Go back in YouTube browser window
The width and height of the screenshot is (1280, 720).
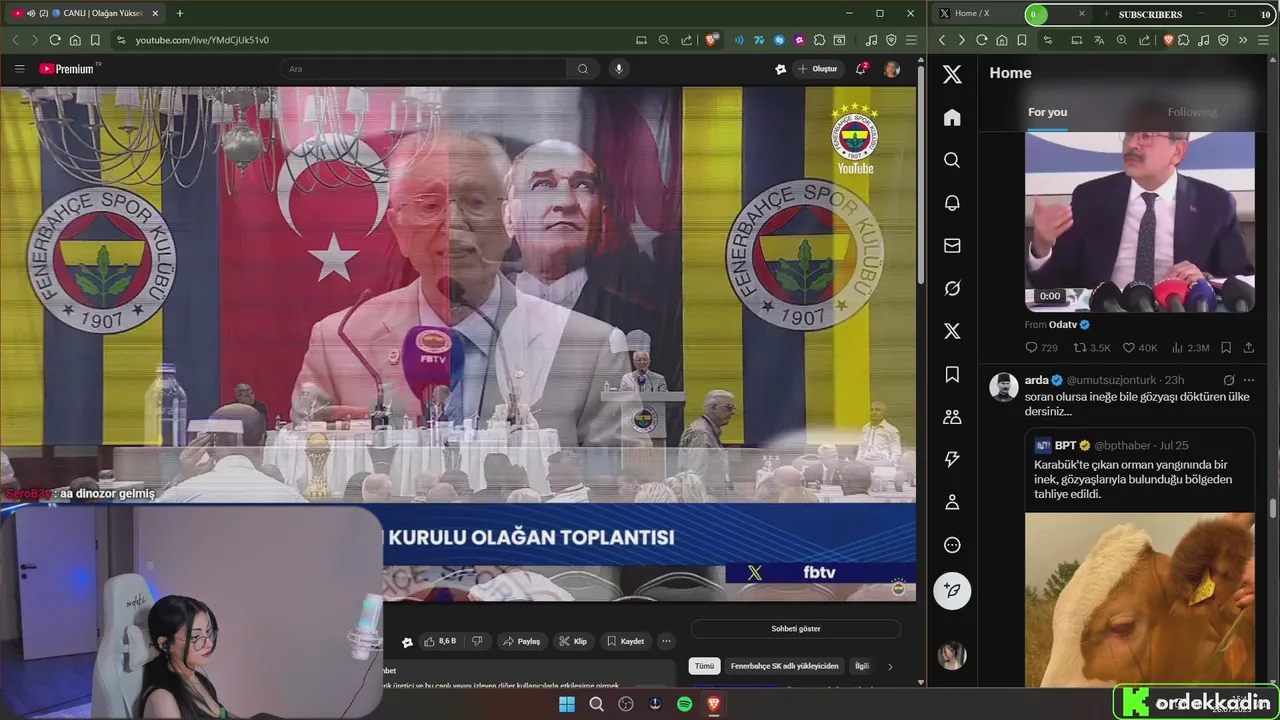coord(15,40)
